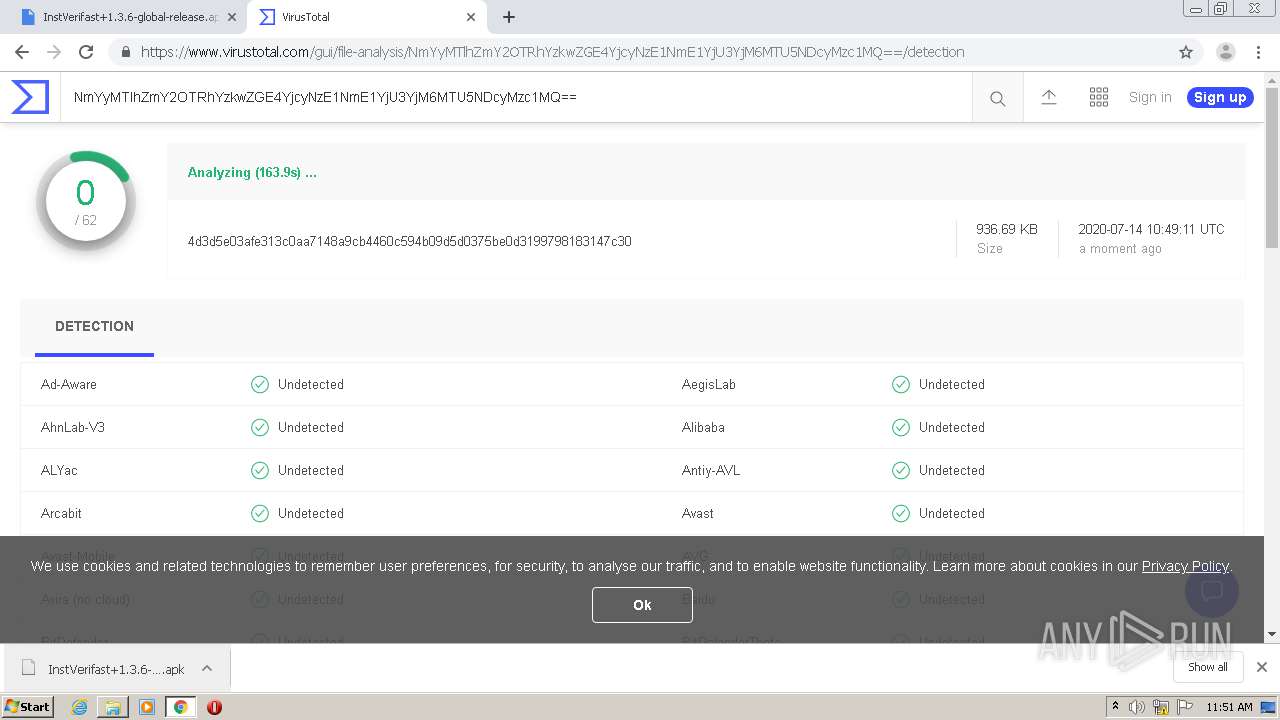Click the VirusTotal logo icon
The image size is (1280, 720).
click(x=30, y=97)
